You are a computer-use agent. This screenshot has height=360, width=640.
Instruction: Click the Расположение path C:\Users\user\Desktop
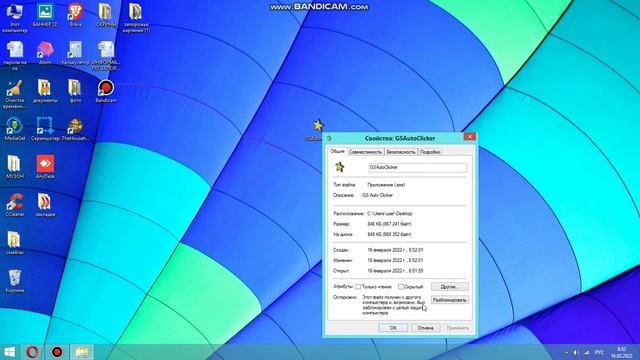click(x=389, y=213)
